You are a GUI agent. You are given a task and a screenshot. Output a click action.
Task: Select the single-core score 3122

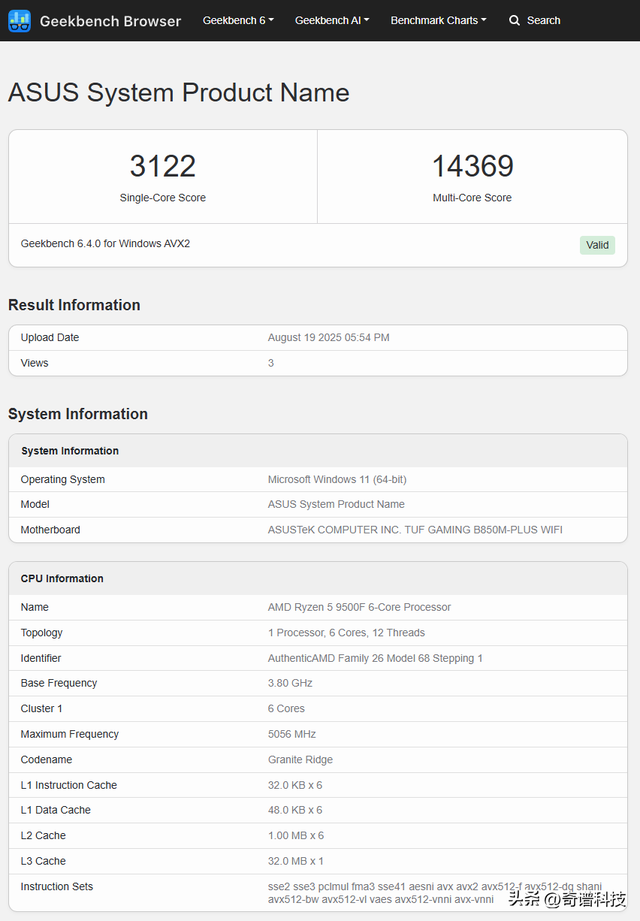163,166
